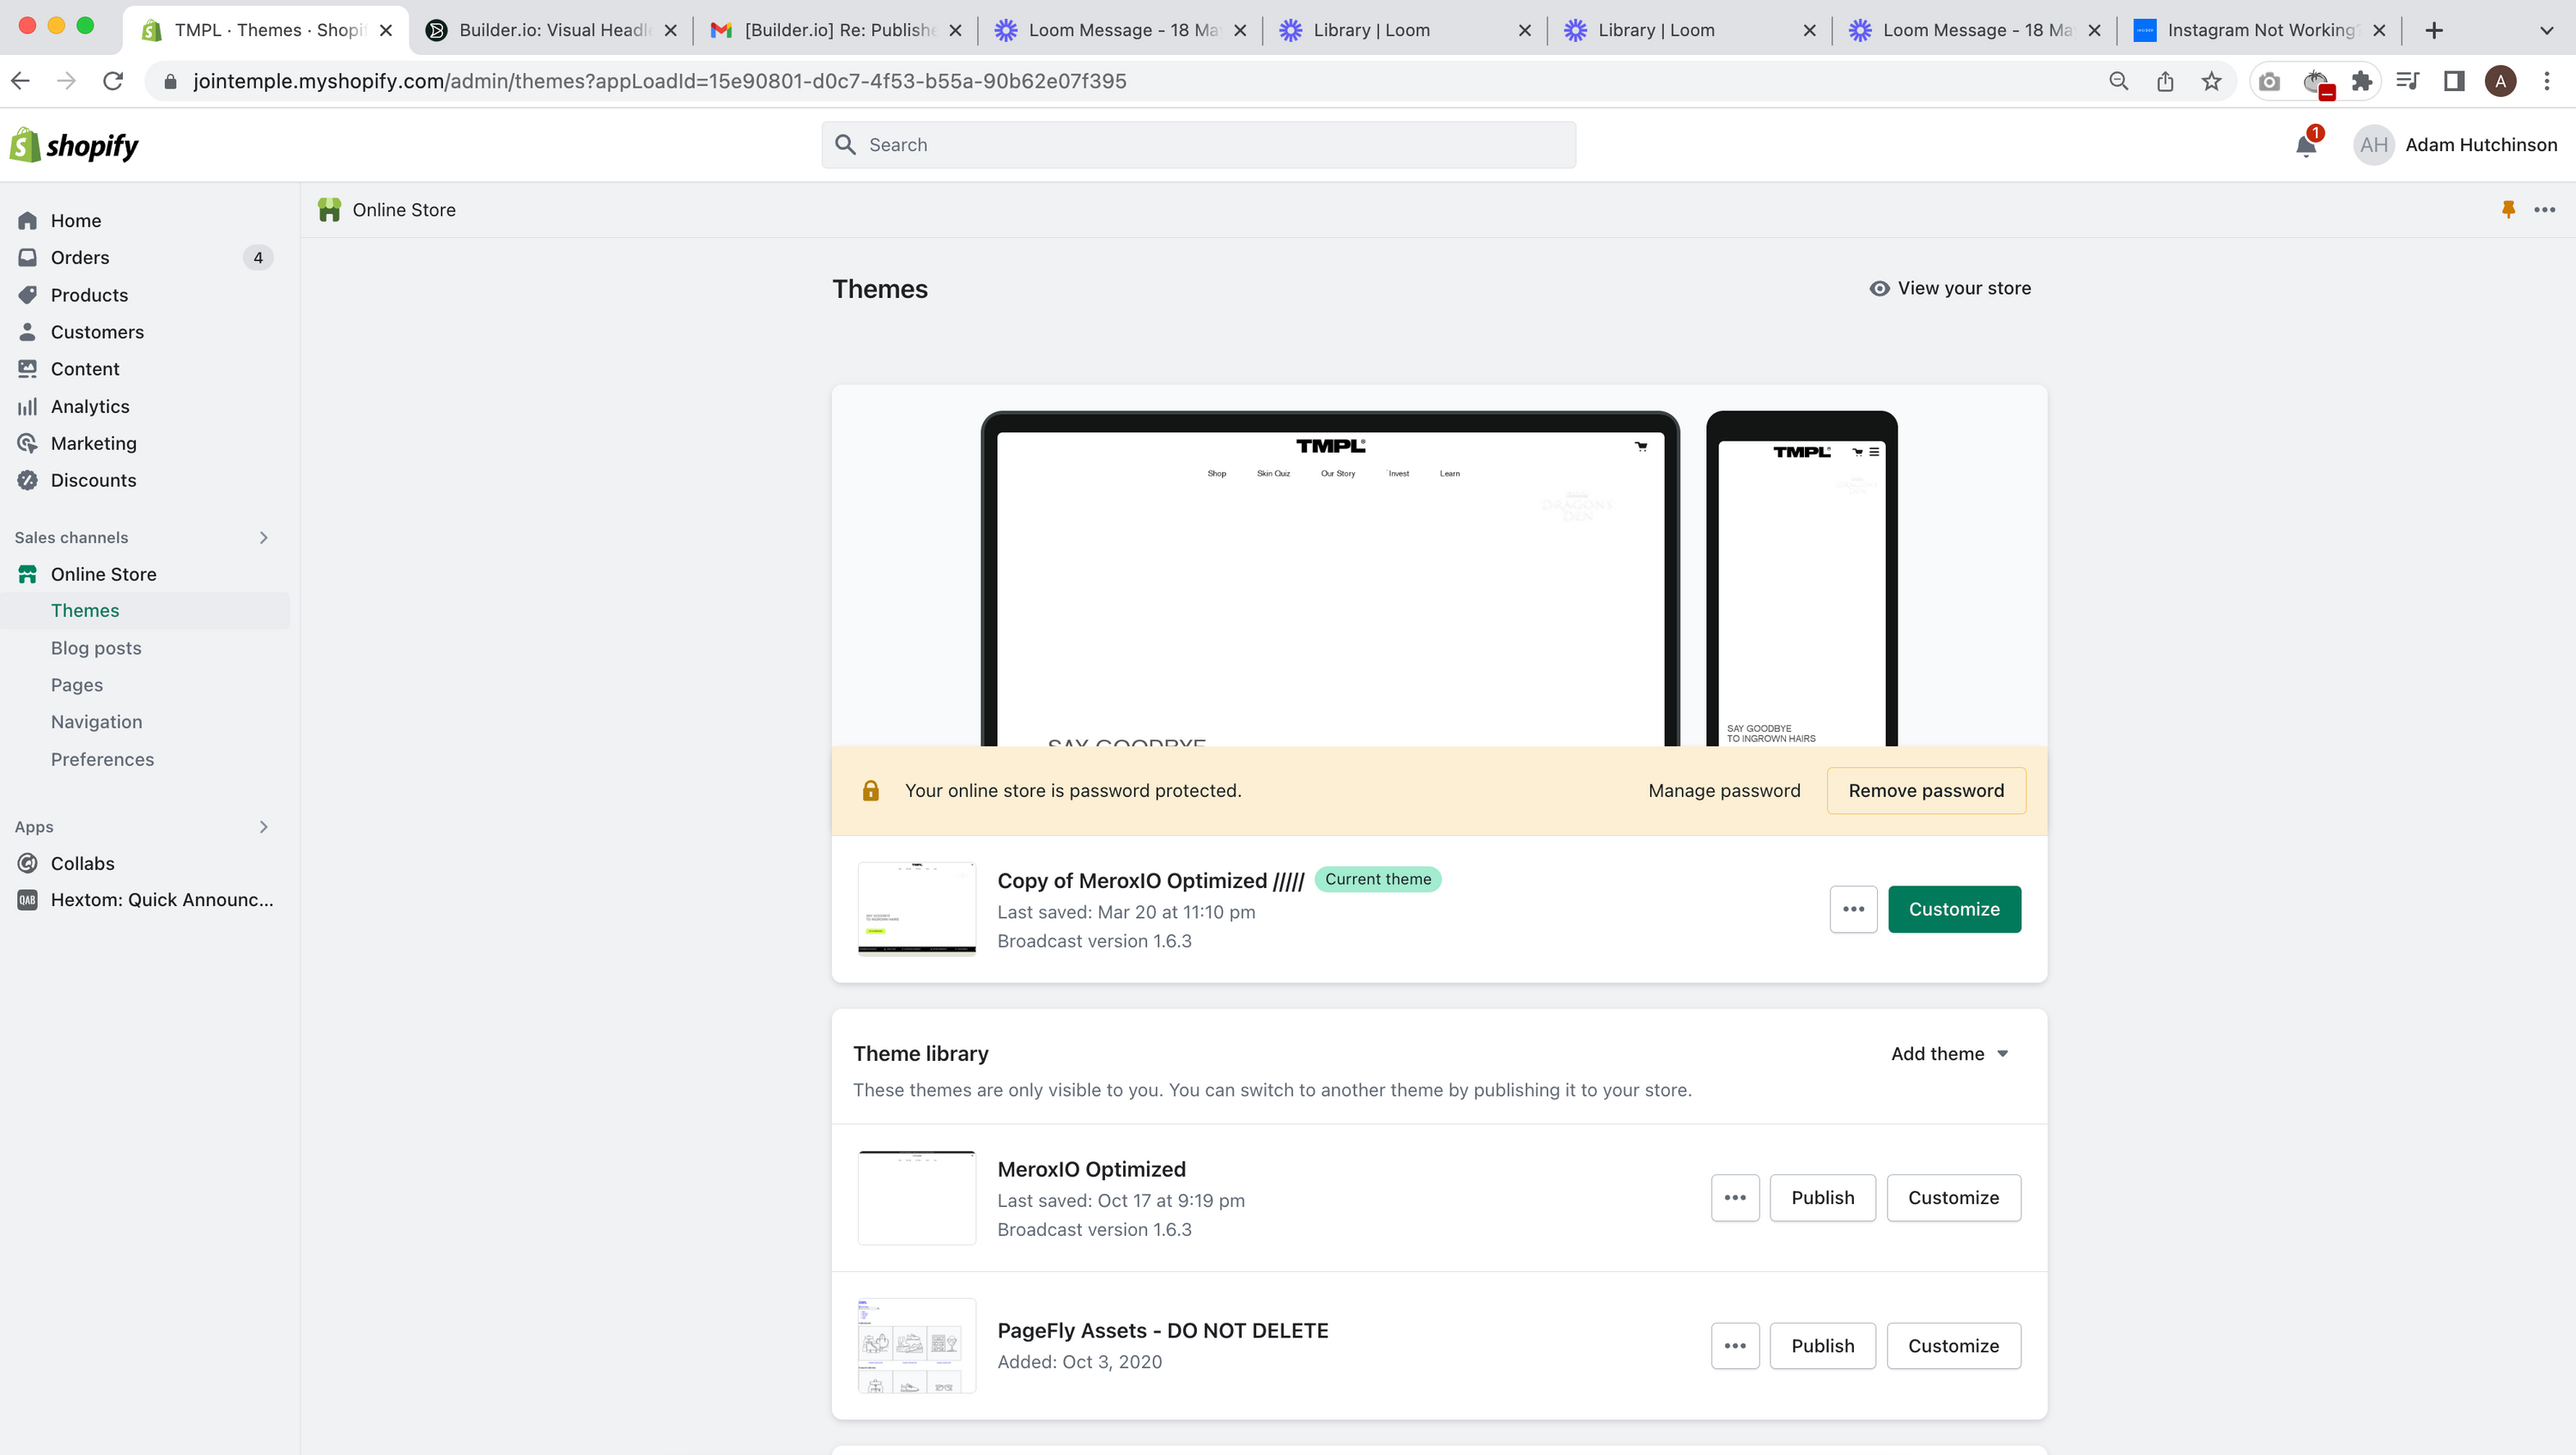Click the camera extension icon
Viewport: 2576px width, 1455px height.
point(2270,81)
